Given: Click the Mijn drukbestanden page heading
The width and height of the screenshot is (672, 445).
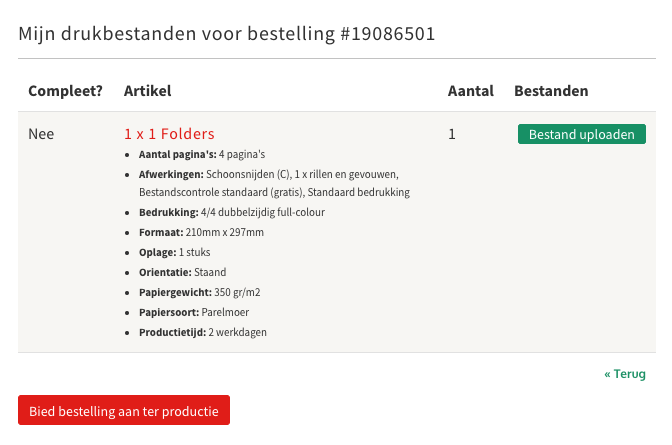Looking at the screenshot, I should (227, 34).
